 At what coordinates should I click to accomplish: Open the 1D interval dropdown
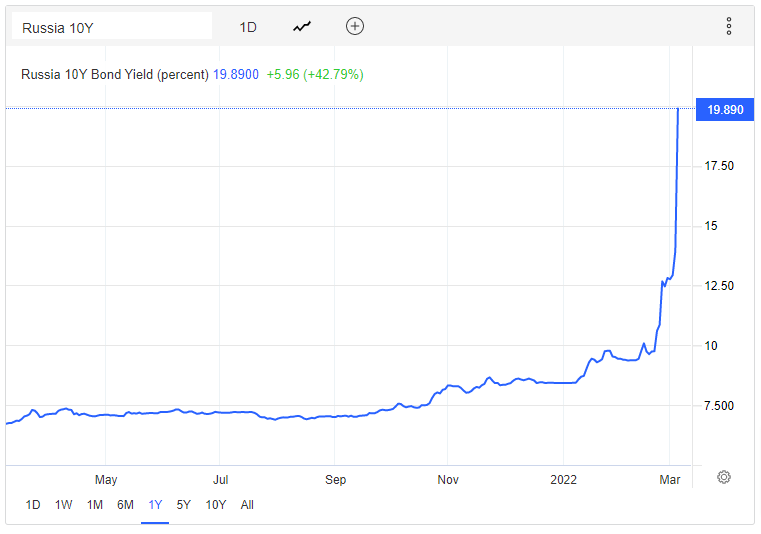click(x=248, y=27)
